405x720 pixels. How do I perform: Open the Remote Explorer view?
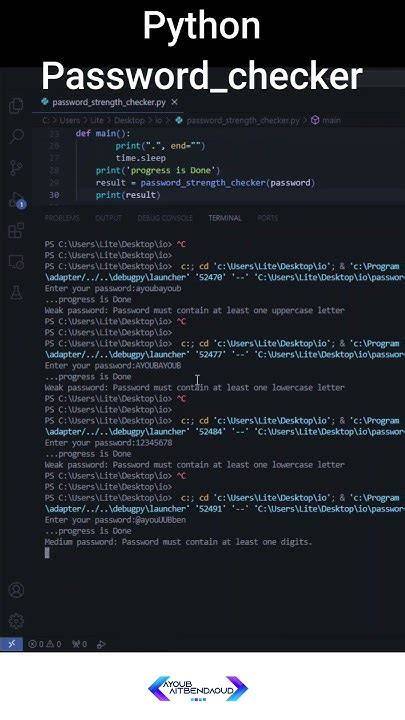point(16,262)
